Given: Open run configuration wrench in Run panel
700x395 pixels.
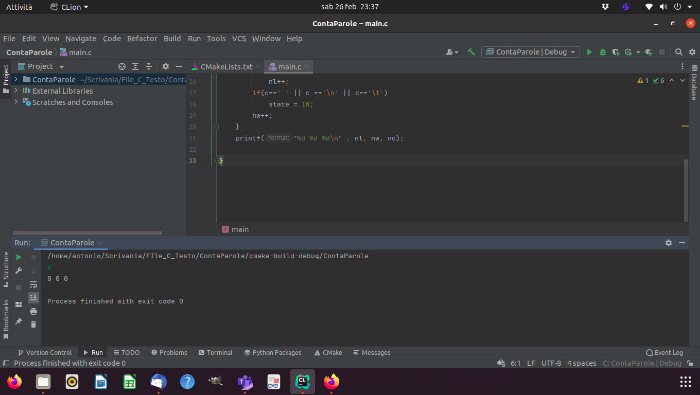Looking at the screenshot, I should (x=19, y=271).
